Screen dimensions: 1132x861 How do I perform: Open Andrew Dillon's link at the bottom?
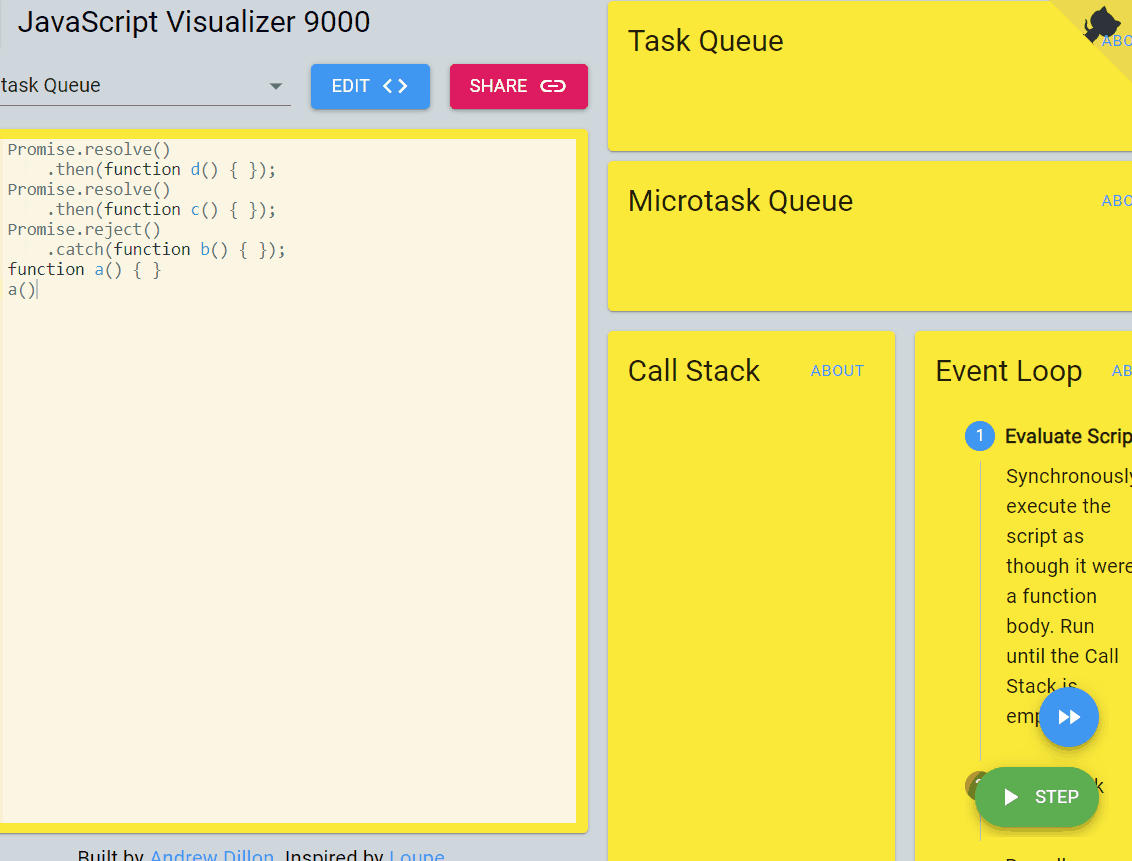click(212, 856)
